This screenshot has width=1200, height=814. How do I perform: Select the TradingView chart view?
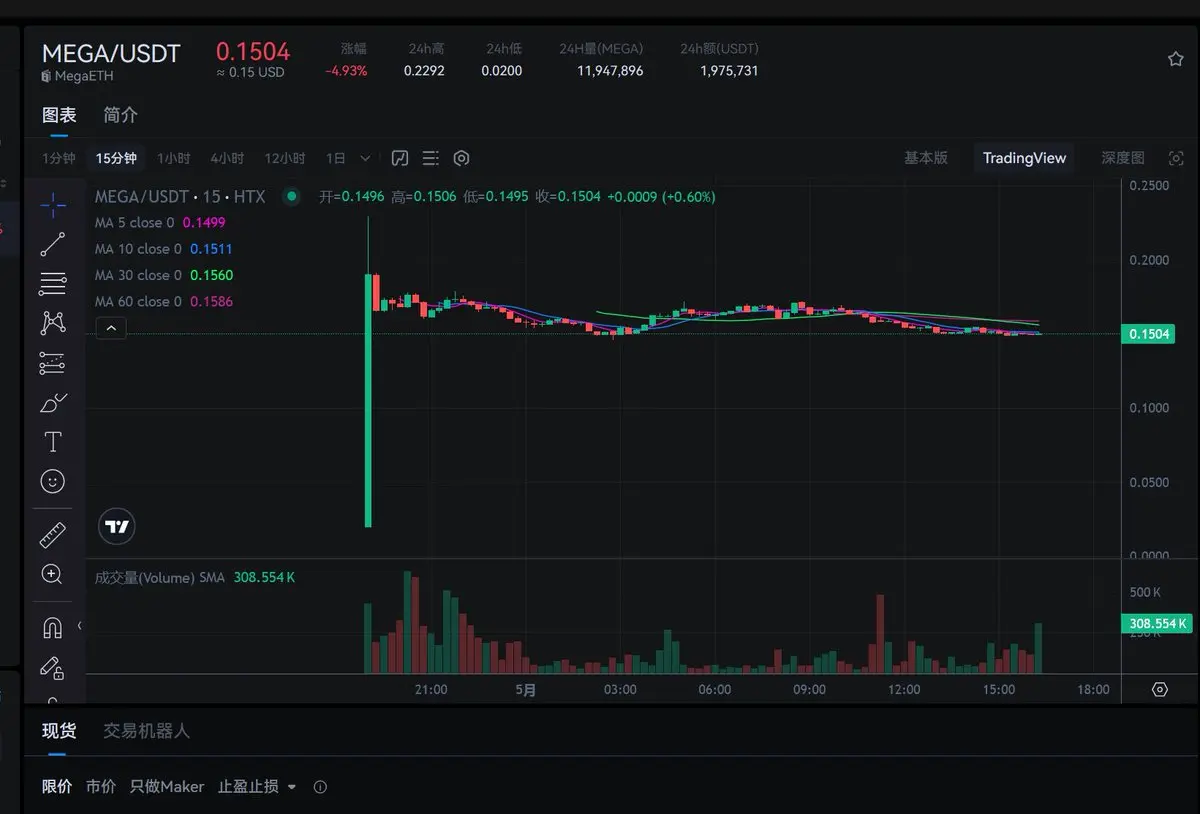tap(1024, 158)
